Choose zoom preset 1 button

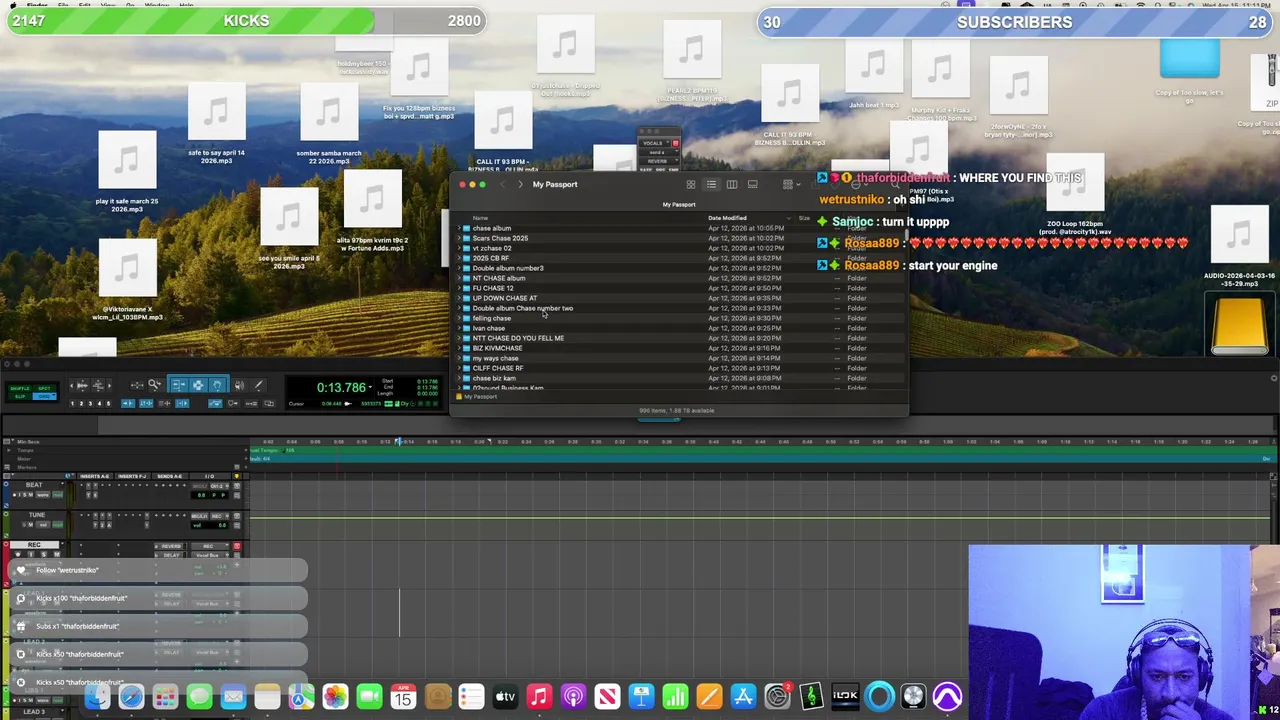72,403
